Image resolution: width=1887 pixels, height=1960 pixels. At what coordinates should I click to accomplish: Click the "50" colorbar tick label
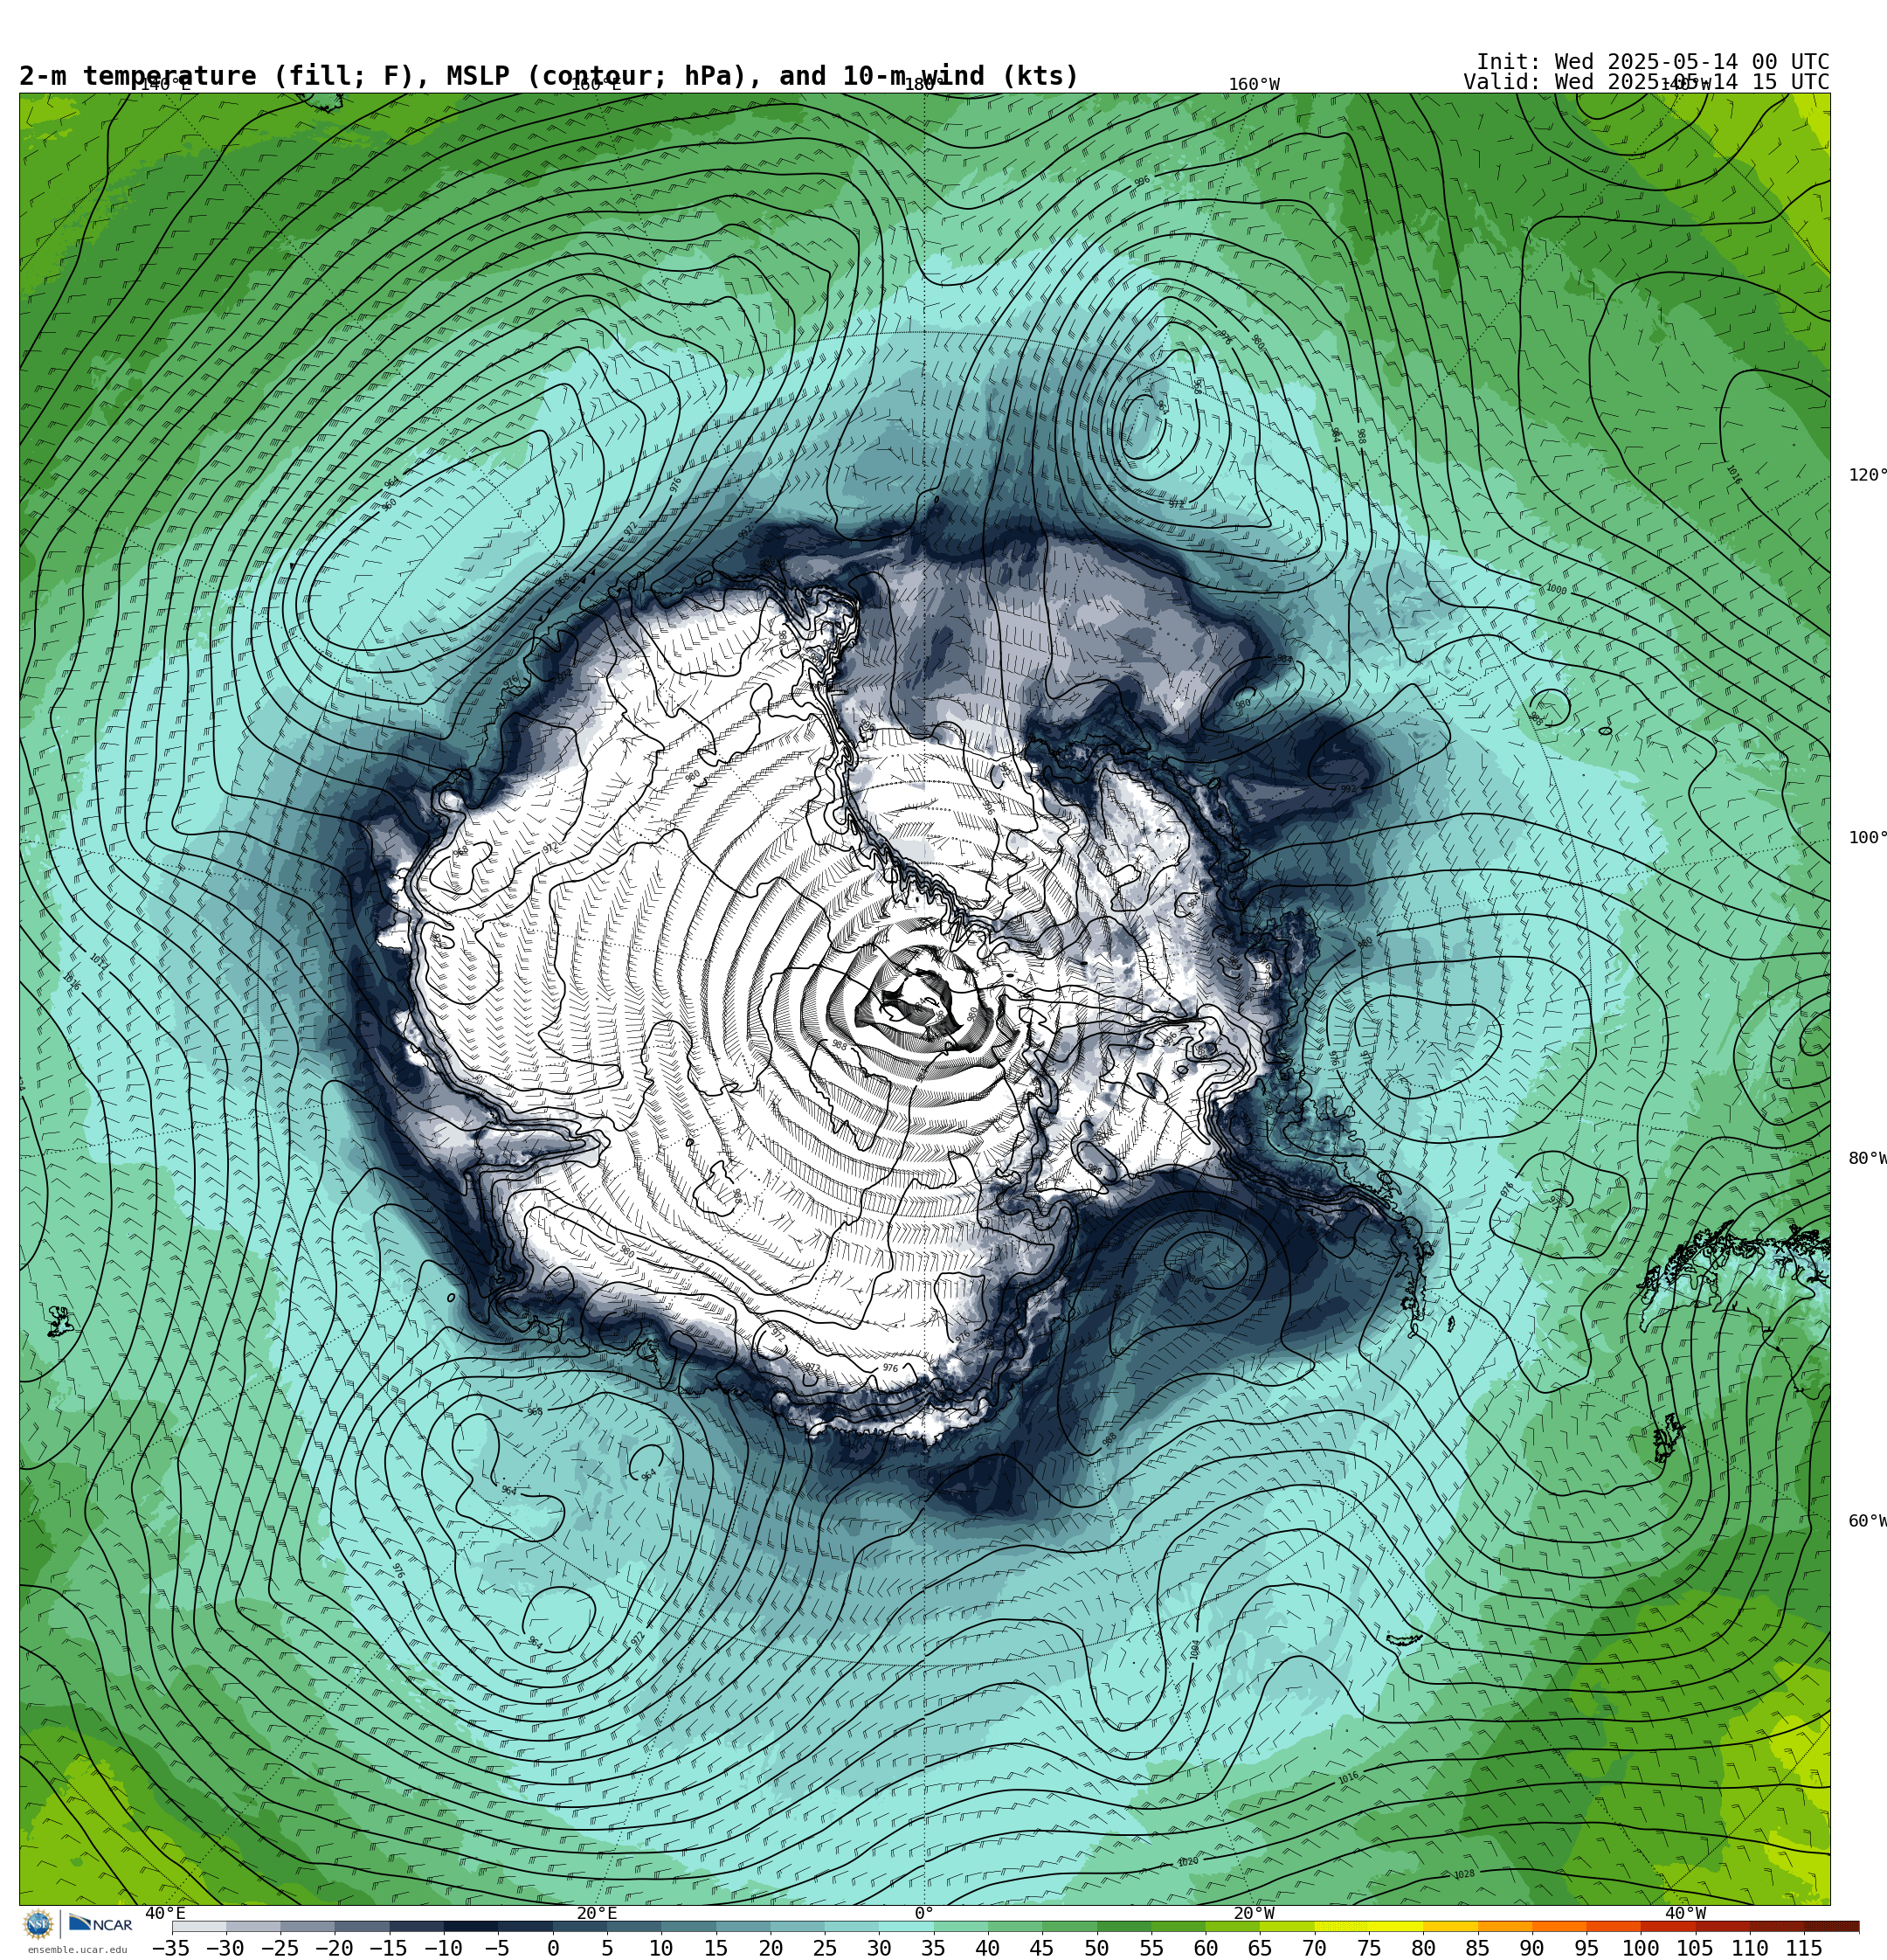pos(1096,1948)
